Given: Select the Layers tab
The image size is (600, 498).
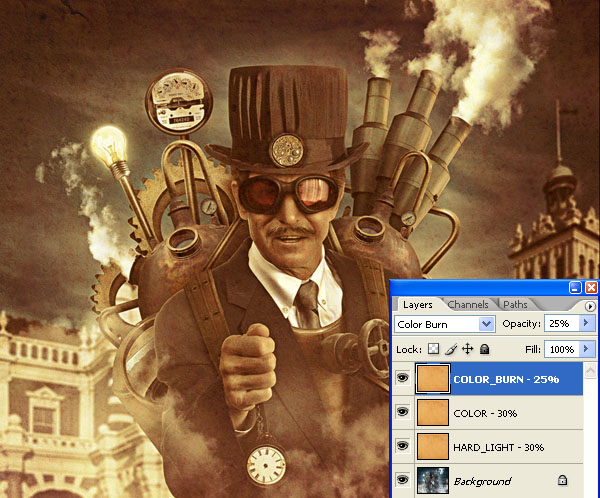Looking at the screenshot, I should click(x=417, y=305).
